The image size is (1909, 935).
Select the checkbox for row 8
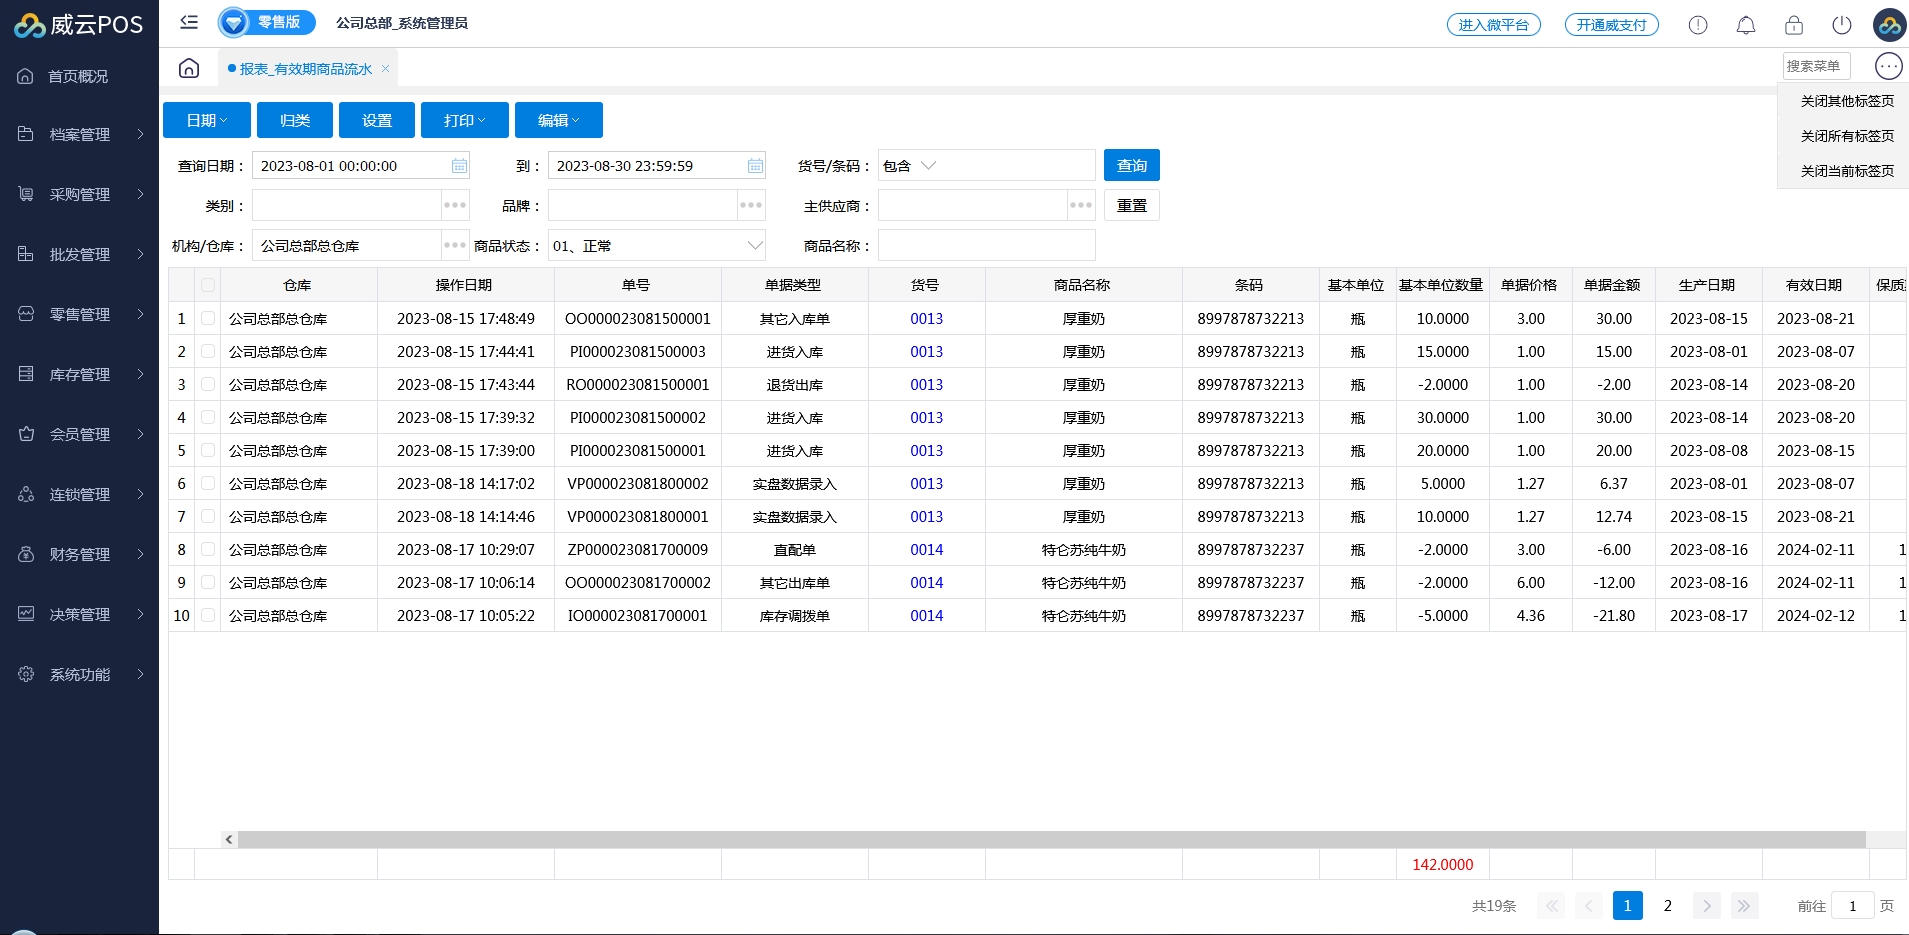(x=208, y=550)
